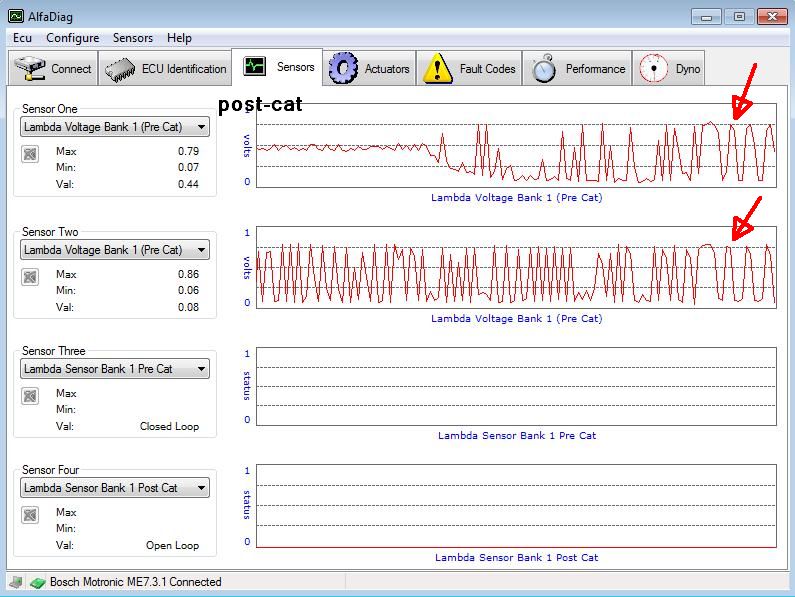Click the Sensor Two reset icon

30,276
